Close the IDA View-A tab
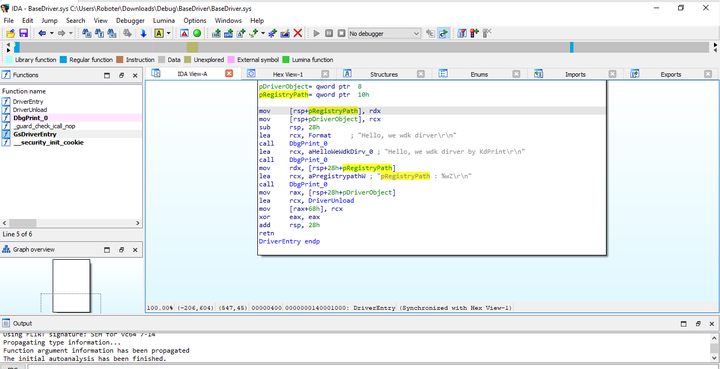 pyautogui.click(x=229, y=73)
